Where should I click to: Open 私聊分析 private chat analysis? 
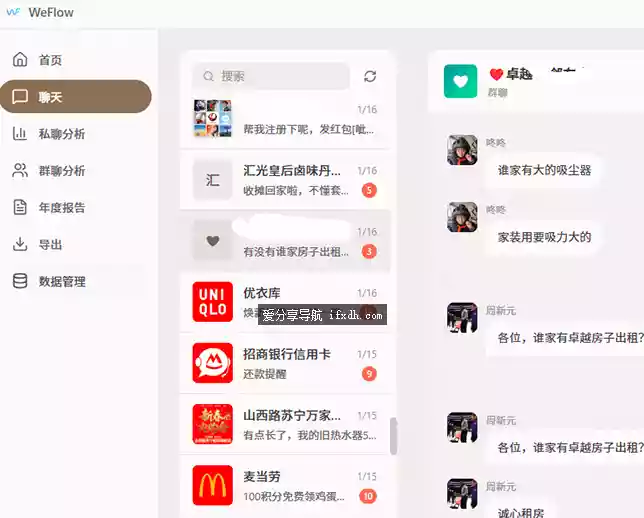pos(76,134)
